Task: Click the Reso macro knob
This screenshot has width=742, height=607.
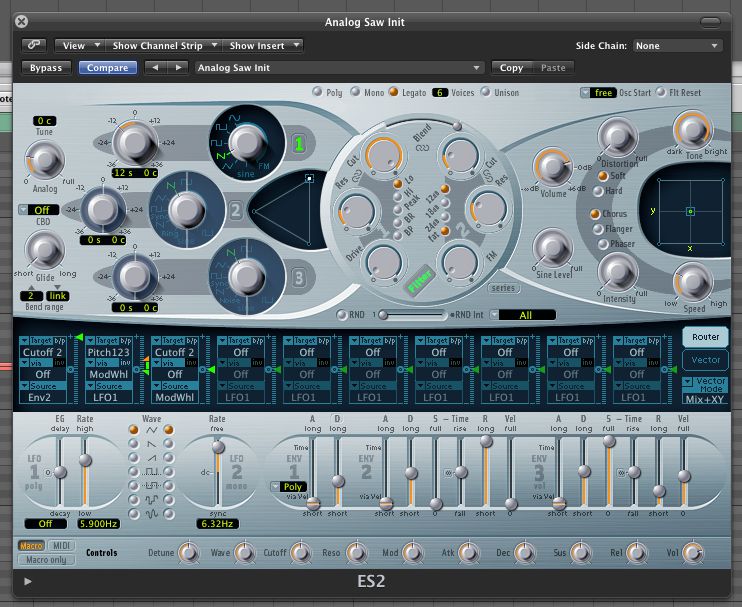Action: pos(356,553)
